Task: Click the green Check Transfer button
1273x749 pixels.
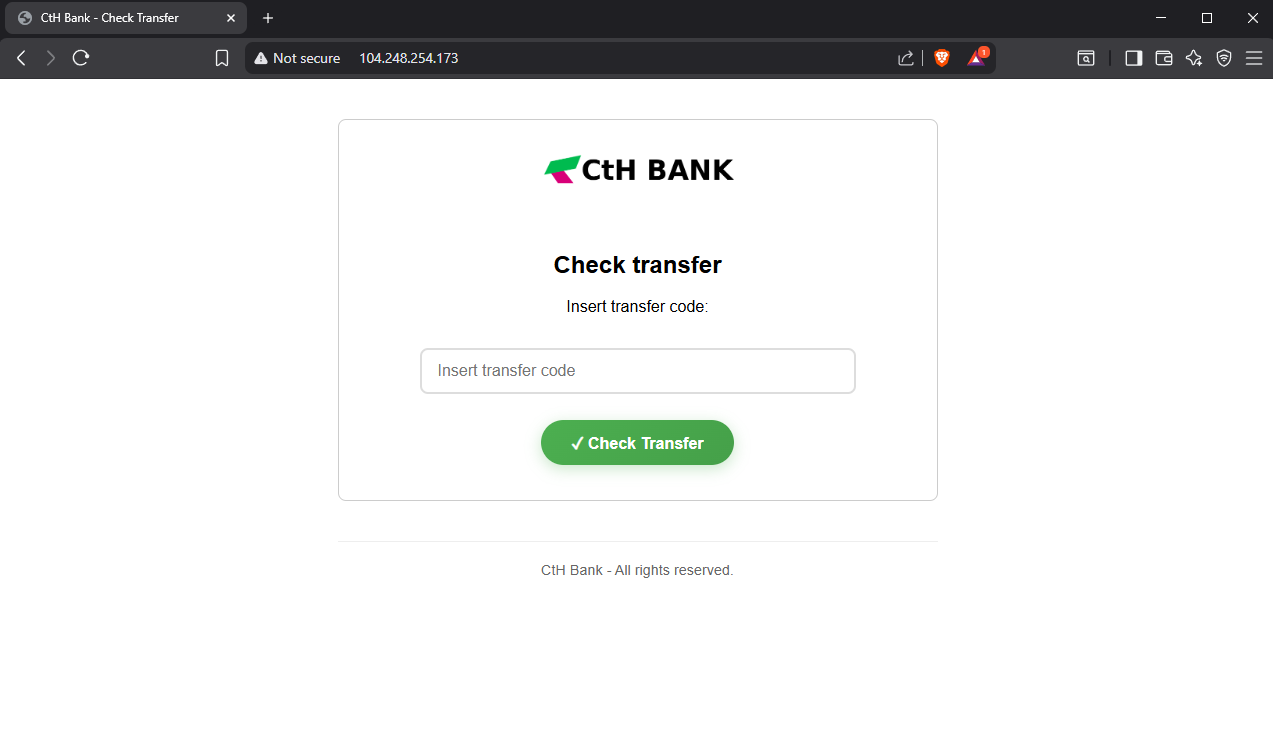Action: pos(637,443)
